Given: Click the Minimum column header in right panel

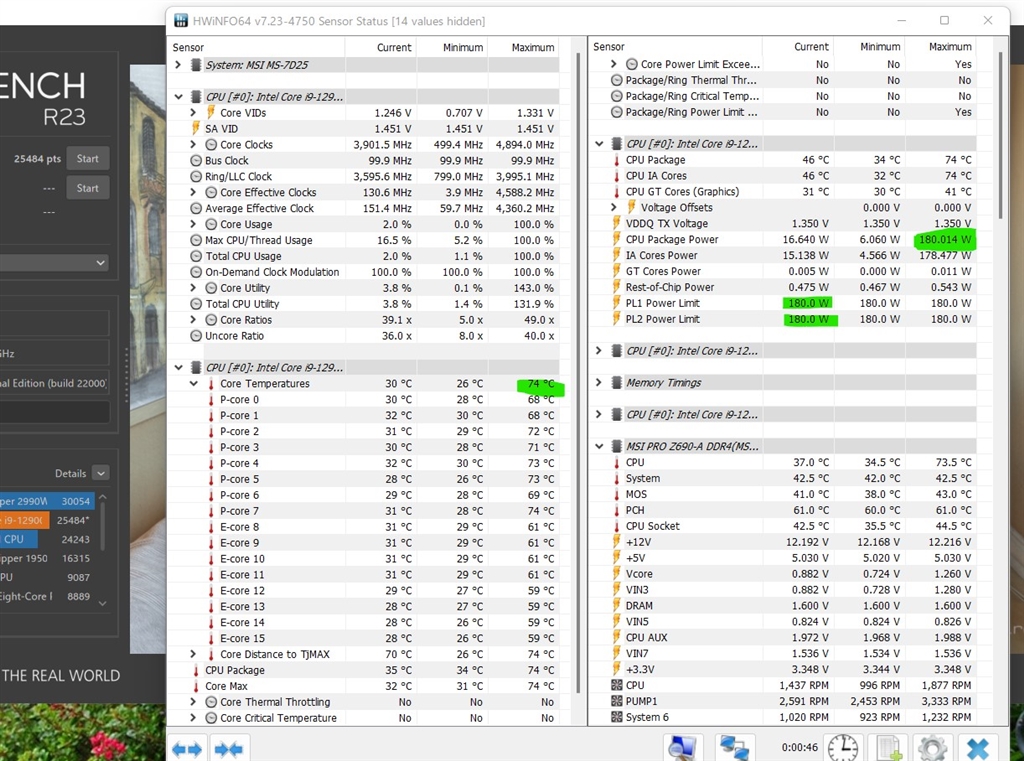Looking at the screenshot, I should tap(870, 47).
